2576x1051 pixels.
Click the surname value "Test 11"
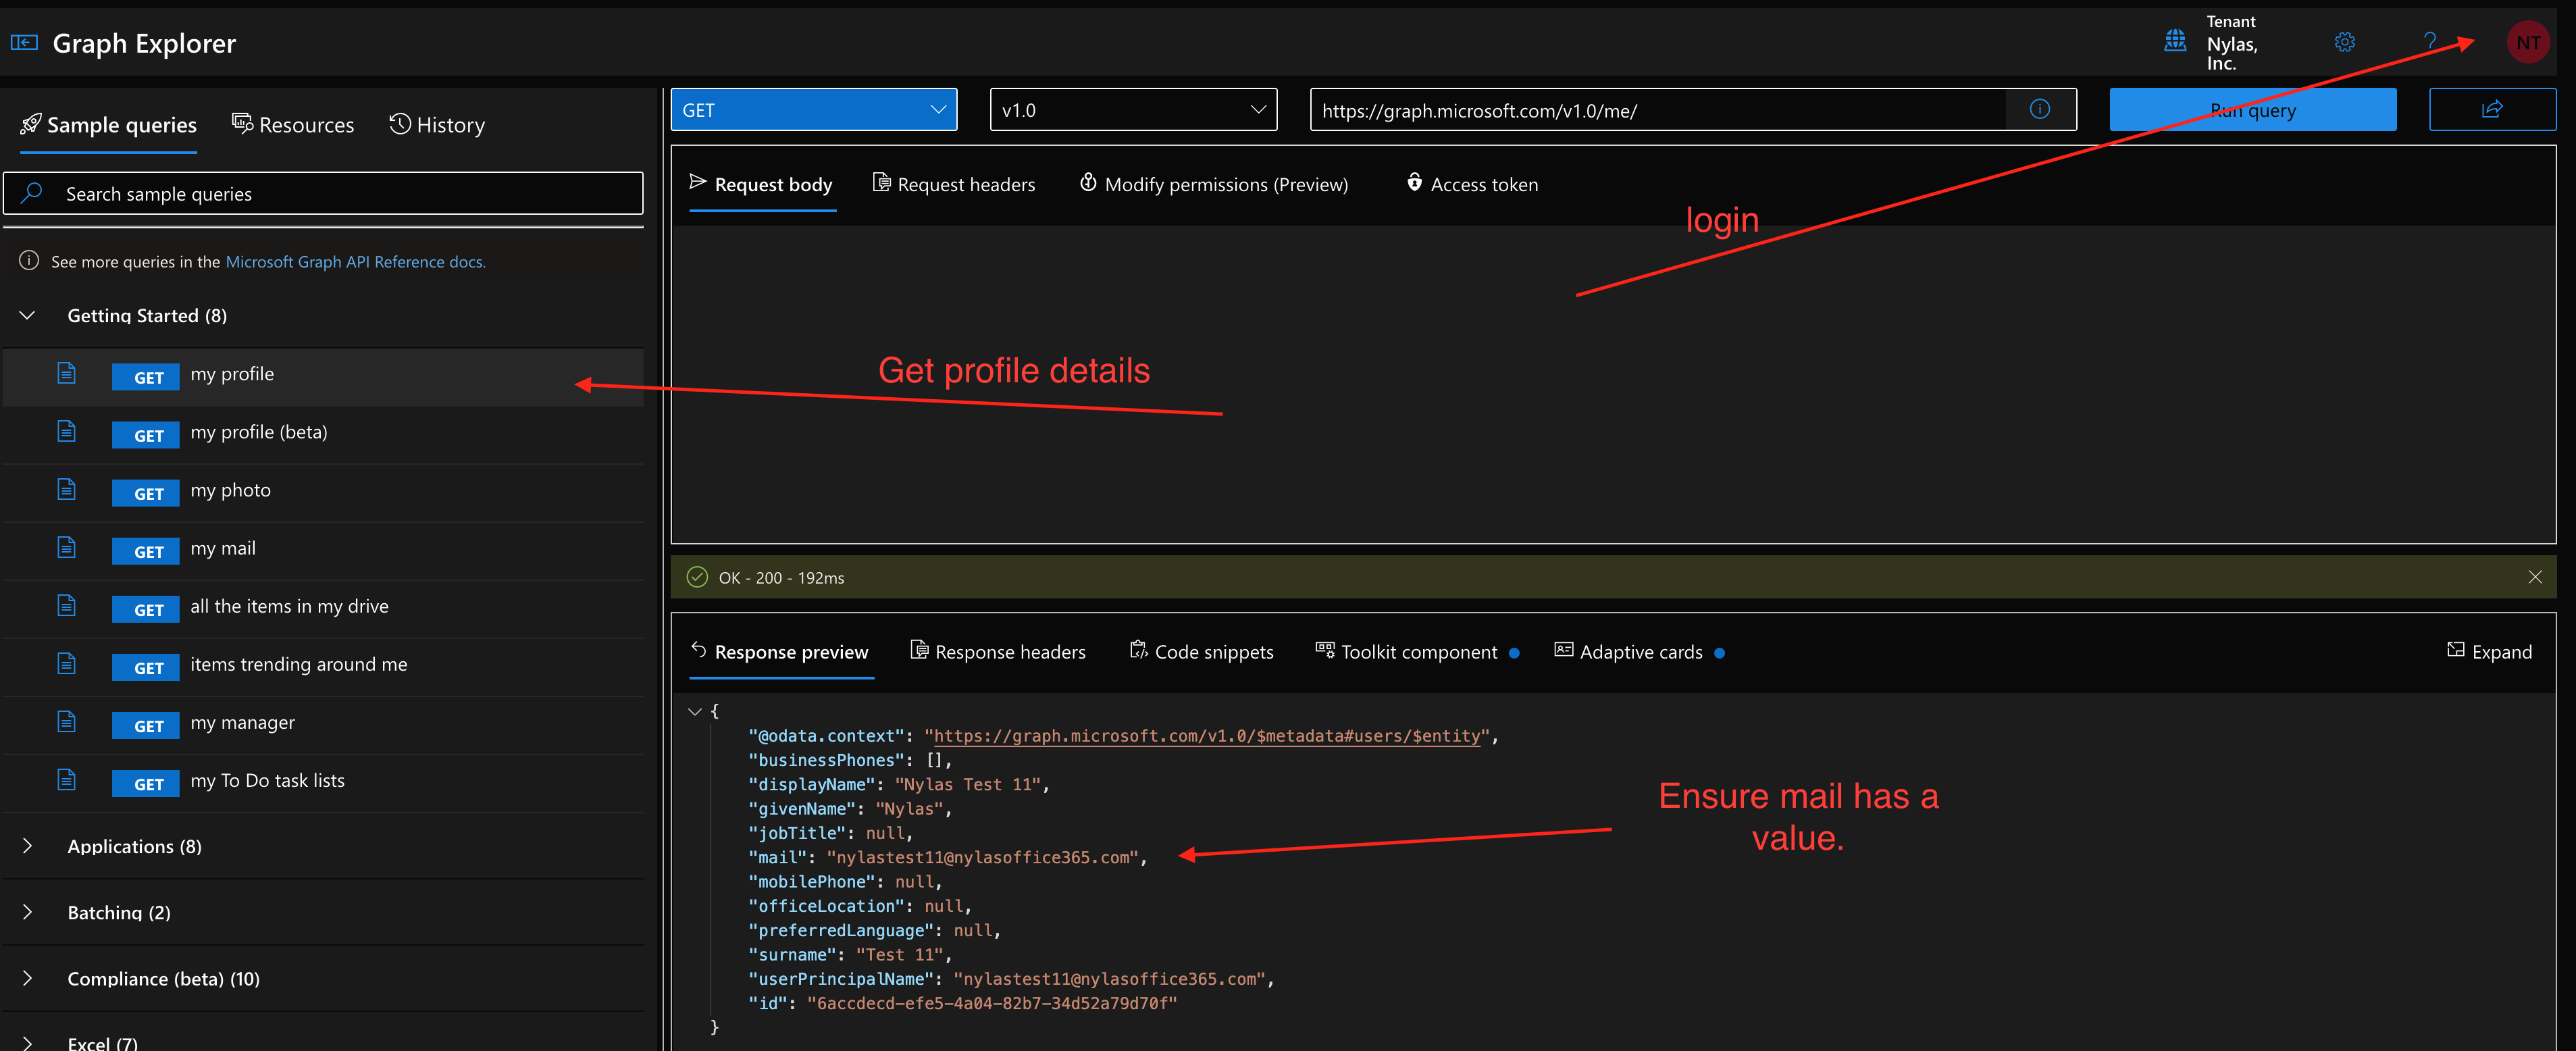point(900,955)
